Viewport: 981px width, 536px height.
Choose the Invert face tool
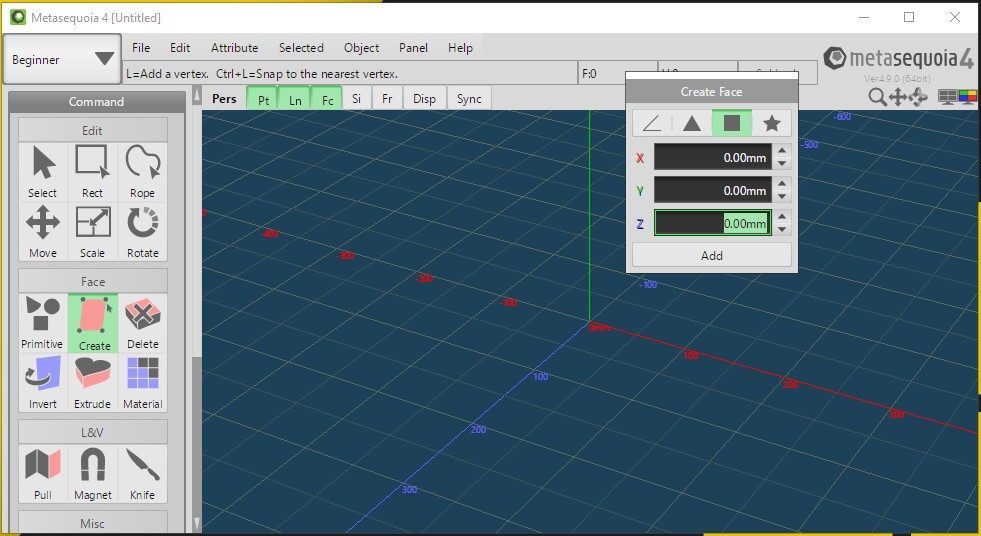tap(43, 382)
